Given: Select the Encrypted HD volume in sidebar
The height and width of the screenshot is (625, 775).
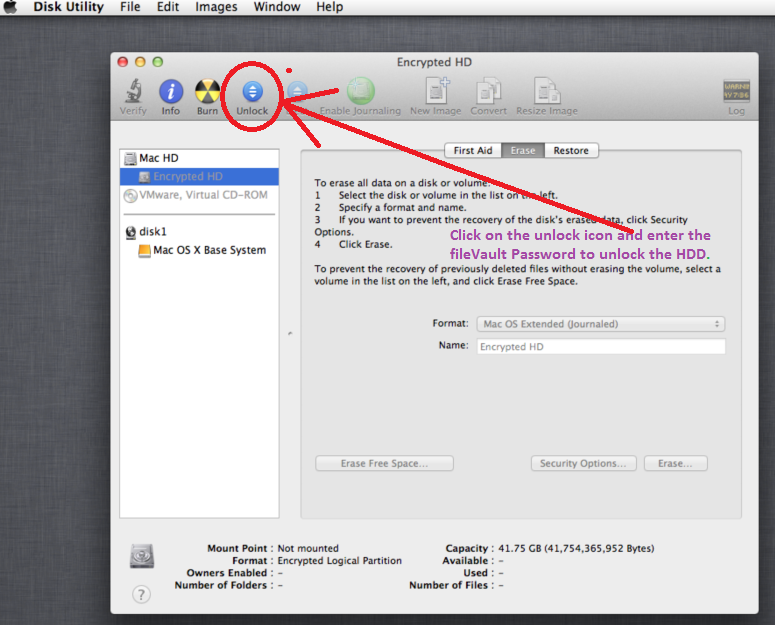Looking at the screenshot, I should pyautogui.click(x=199, y=176).
